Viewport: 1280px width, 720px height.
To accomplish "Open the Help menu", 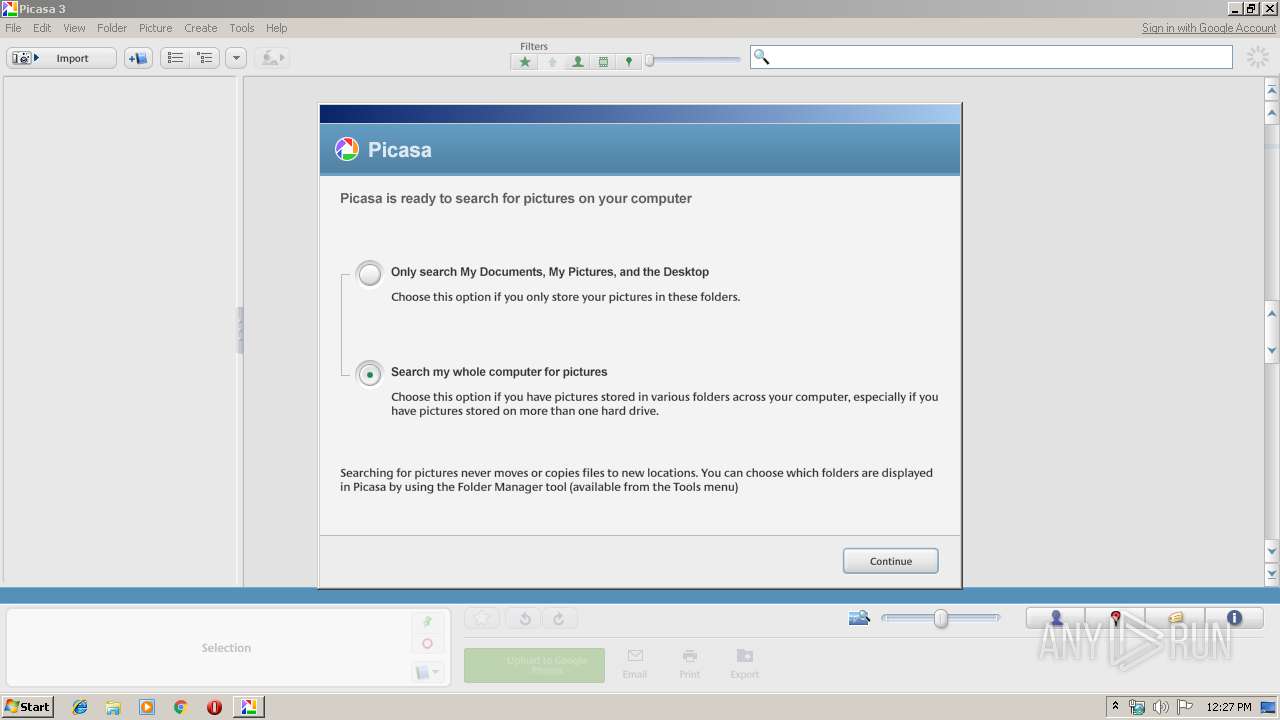I will pyautogui.click(x=277, y=28).
